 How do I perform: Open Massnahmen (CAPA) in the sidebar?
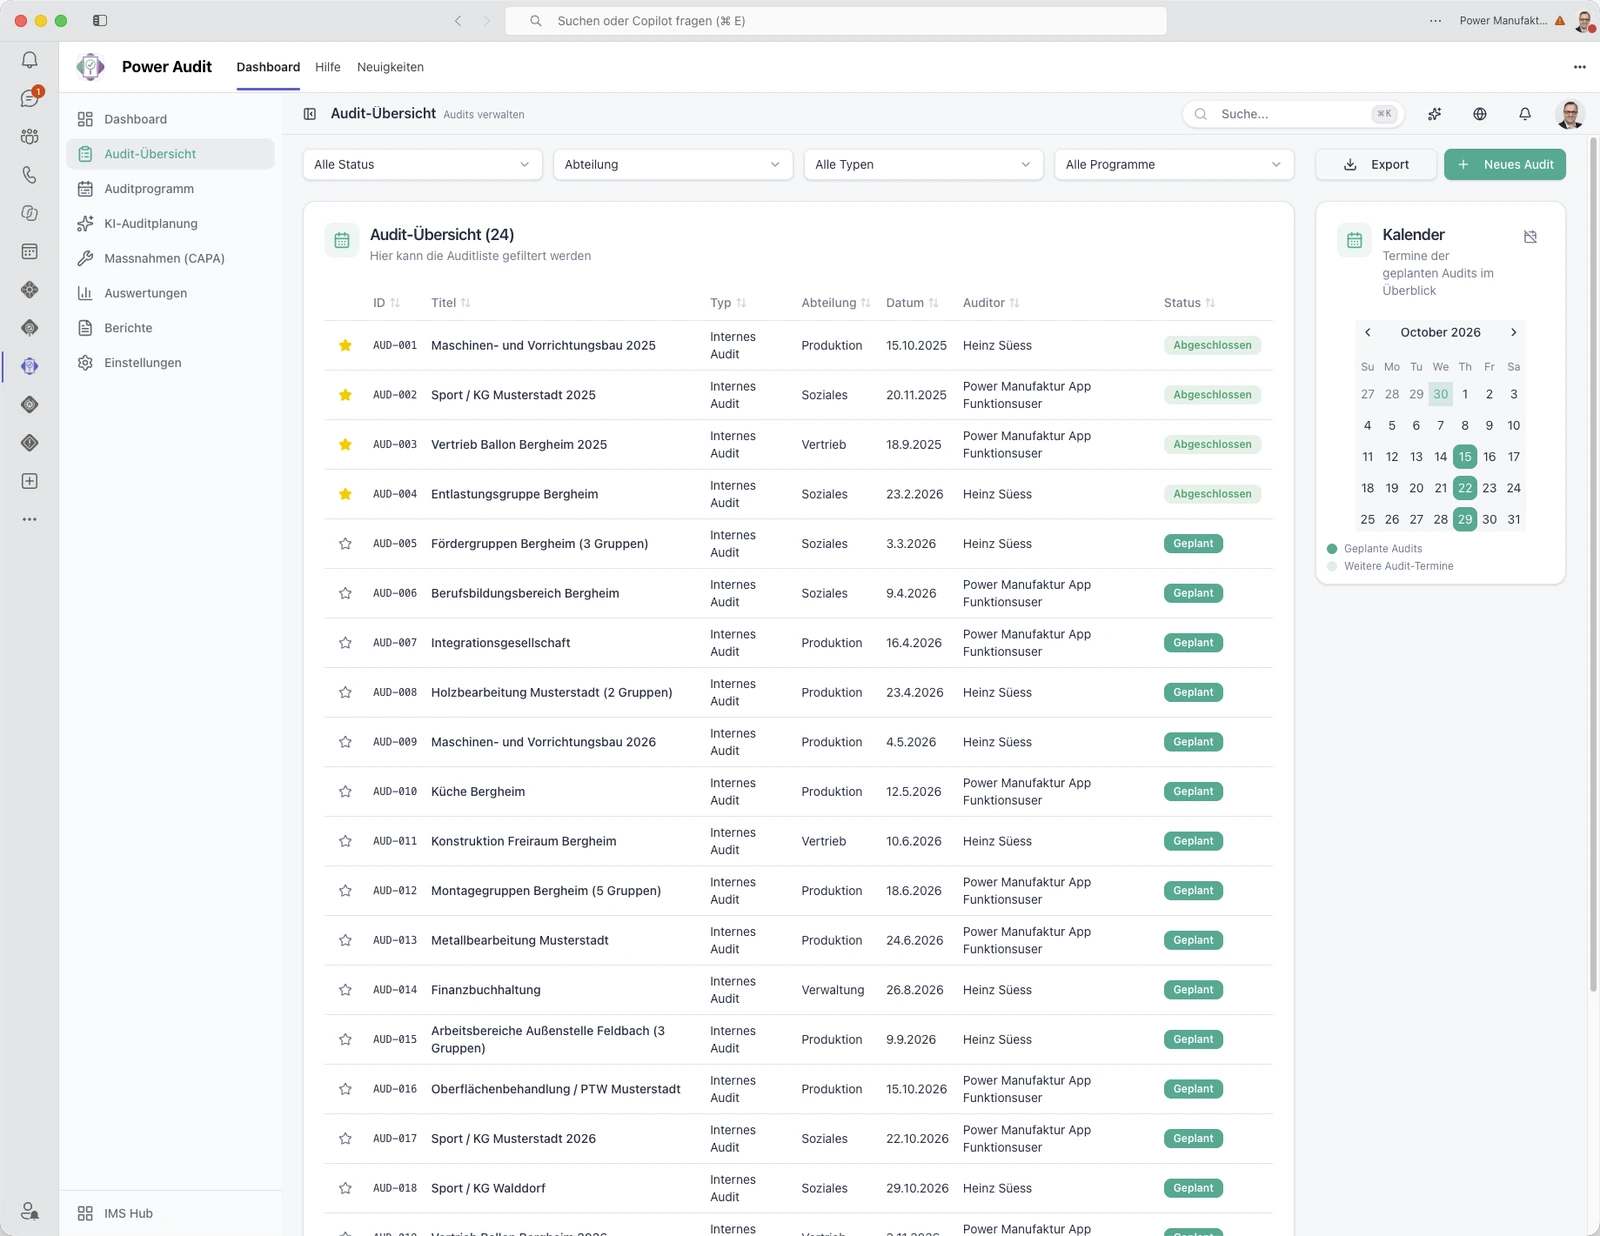point(170,258)
